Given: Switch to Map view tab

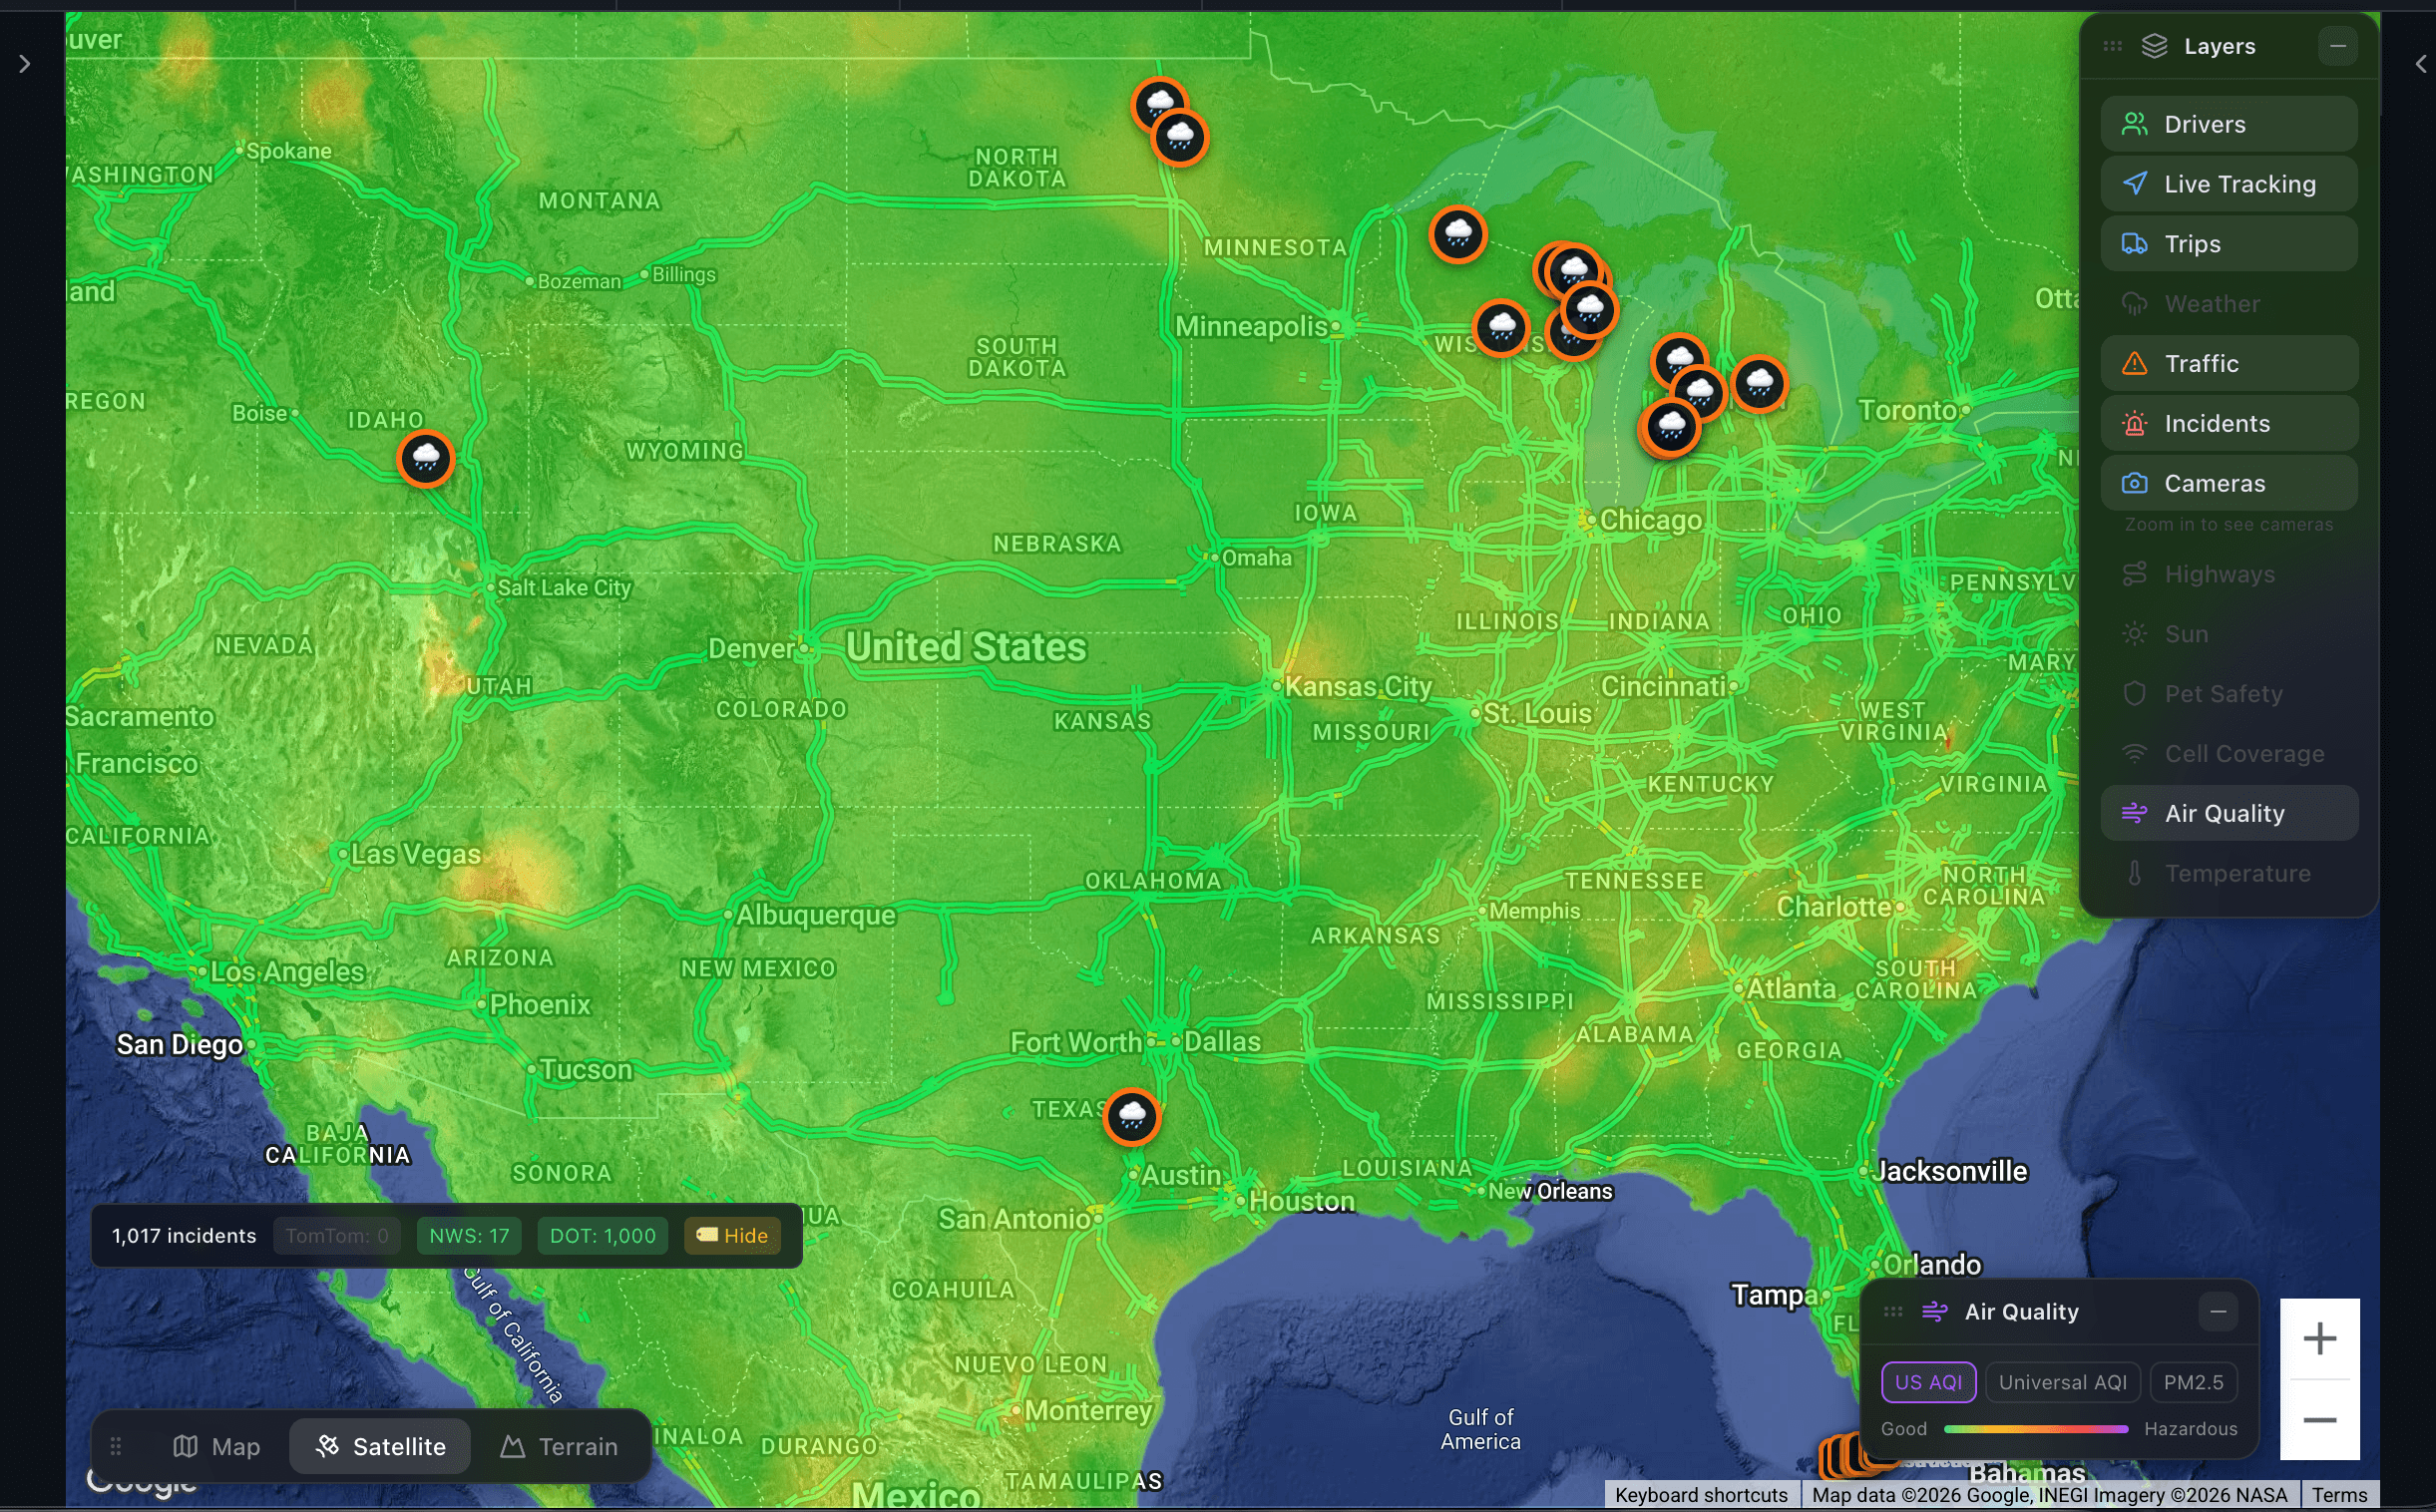Looking at the screenshot, I should [x=216, y=1446].
